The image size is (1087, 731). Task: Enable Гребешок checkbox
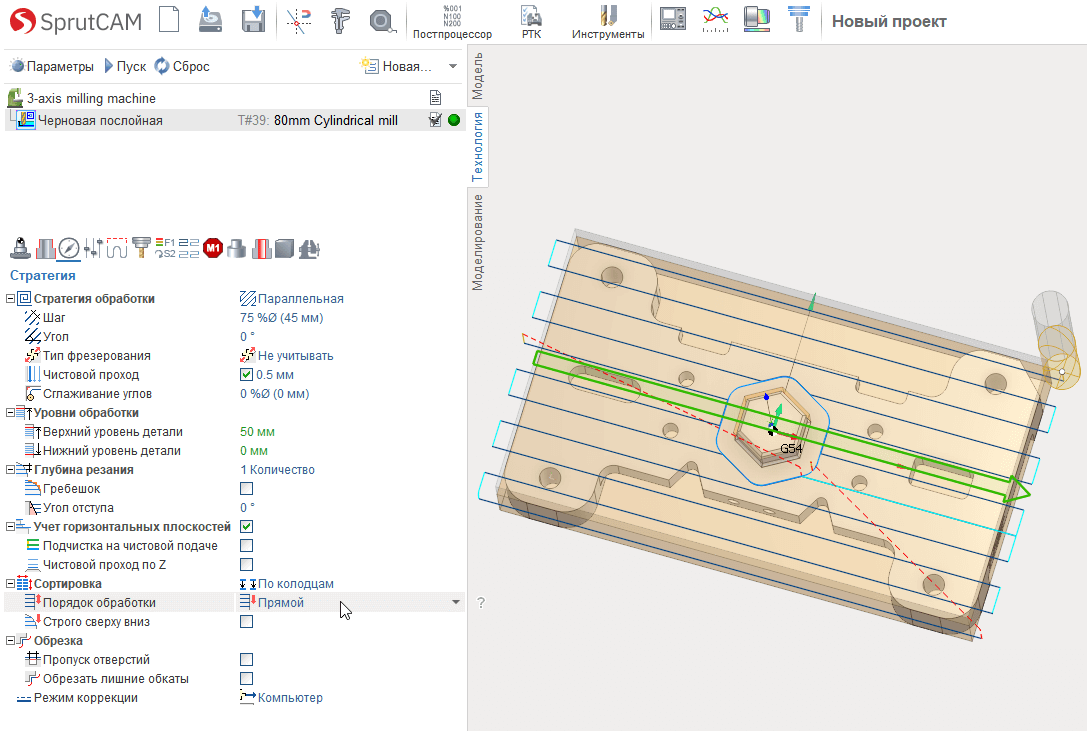(246, 489)
